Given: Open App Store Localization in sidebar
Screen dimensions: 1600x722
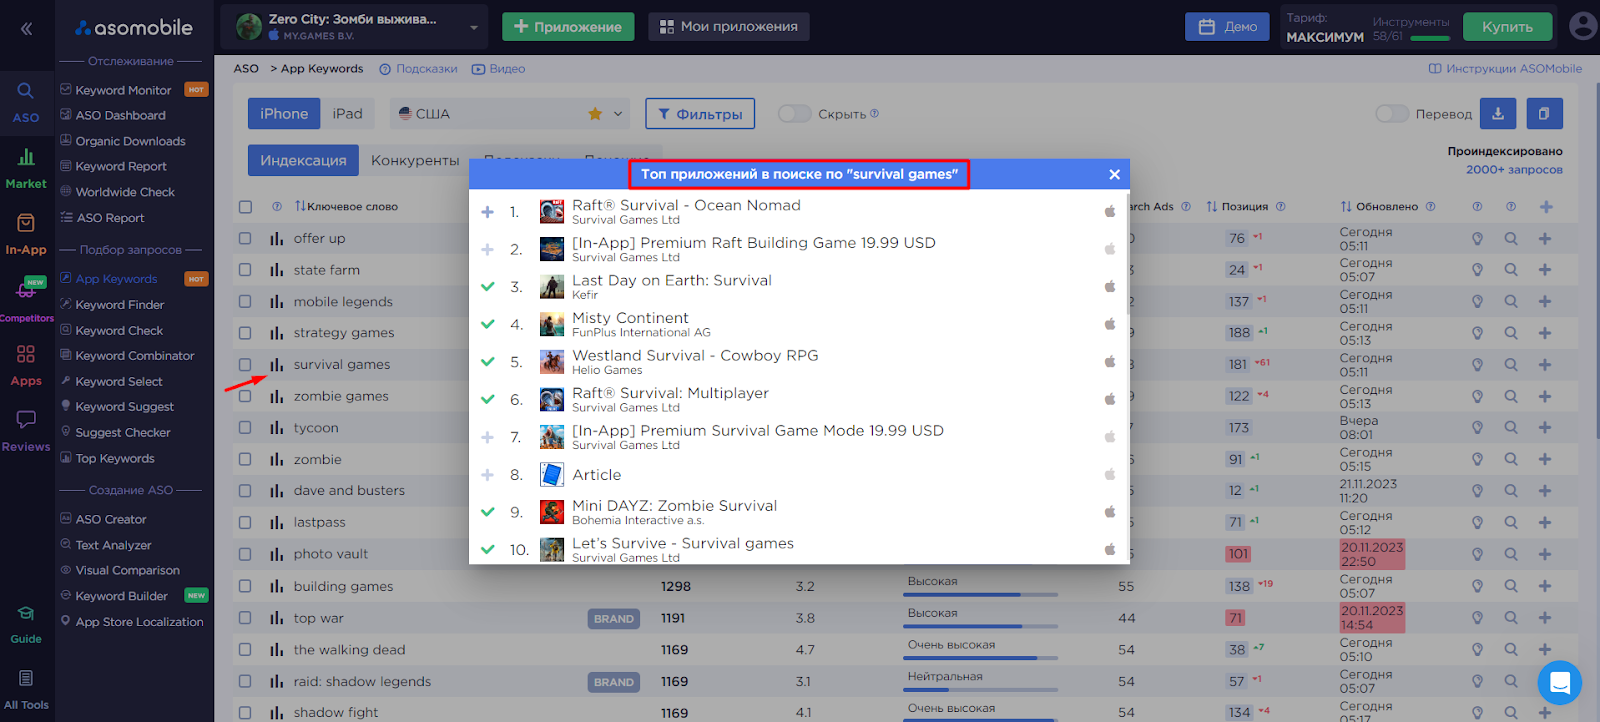Looking at the screenshot, I should [x=139, y=622].
